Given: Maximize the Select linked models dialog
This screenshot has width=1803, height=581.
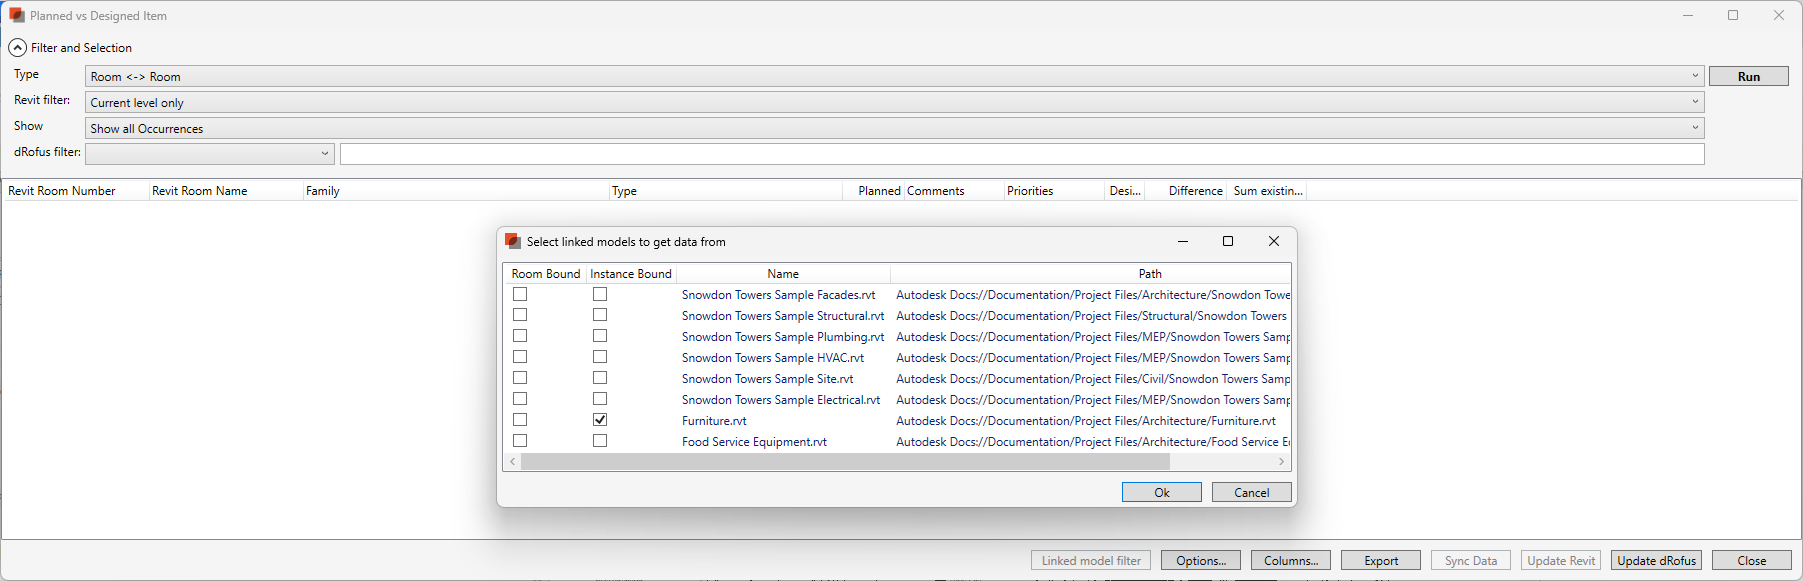Looking at the screenshot, I should click(x=1228, y=241).
